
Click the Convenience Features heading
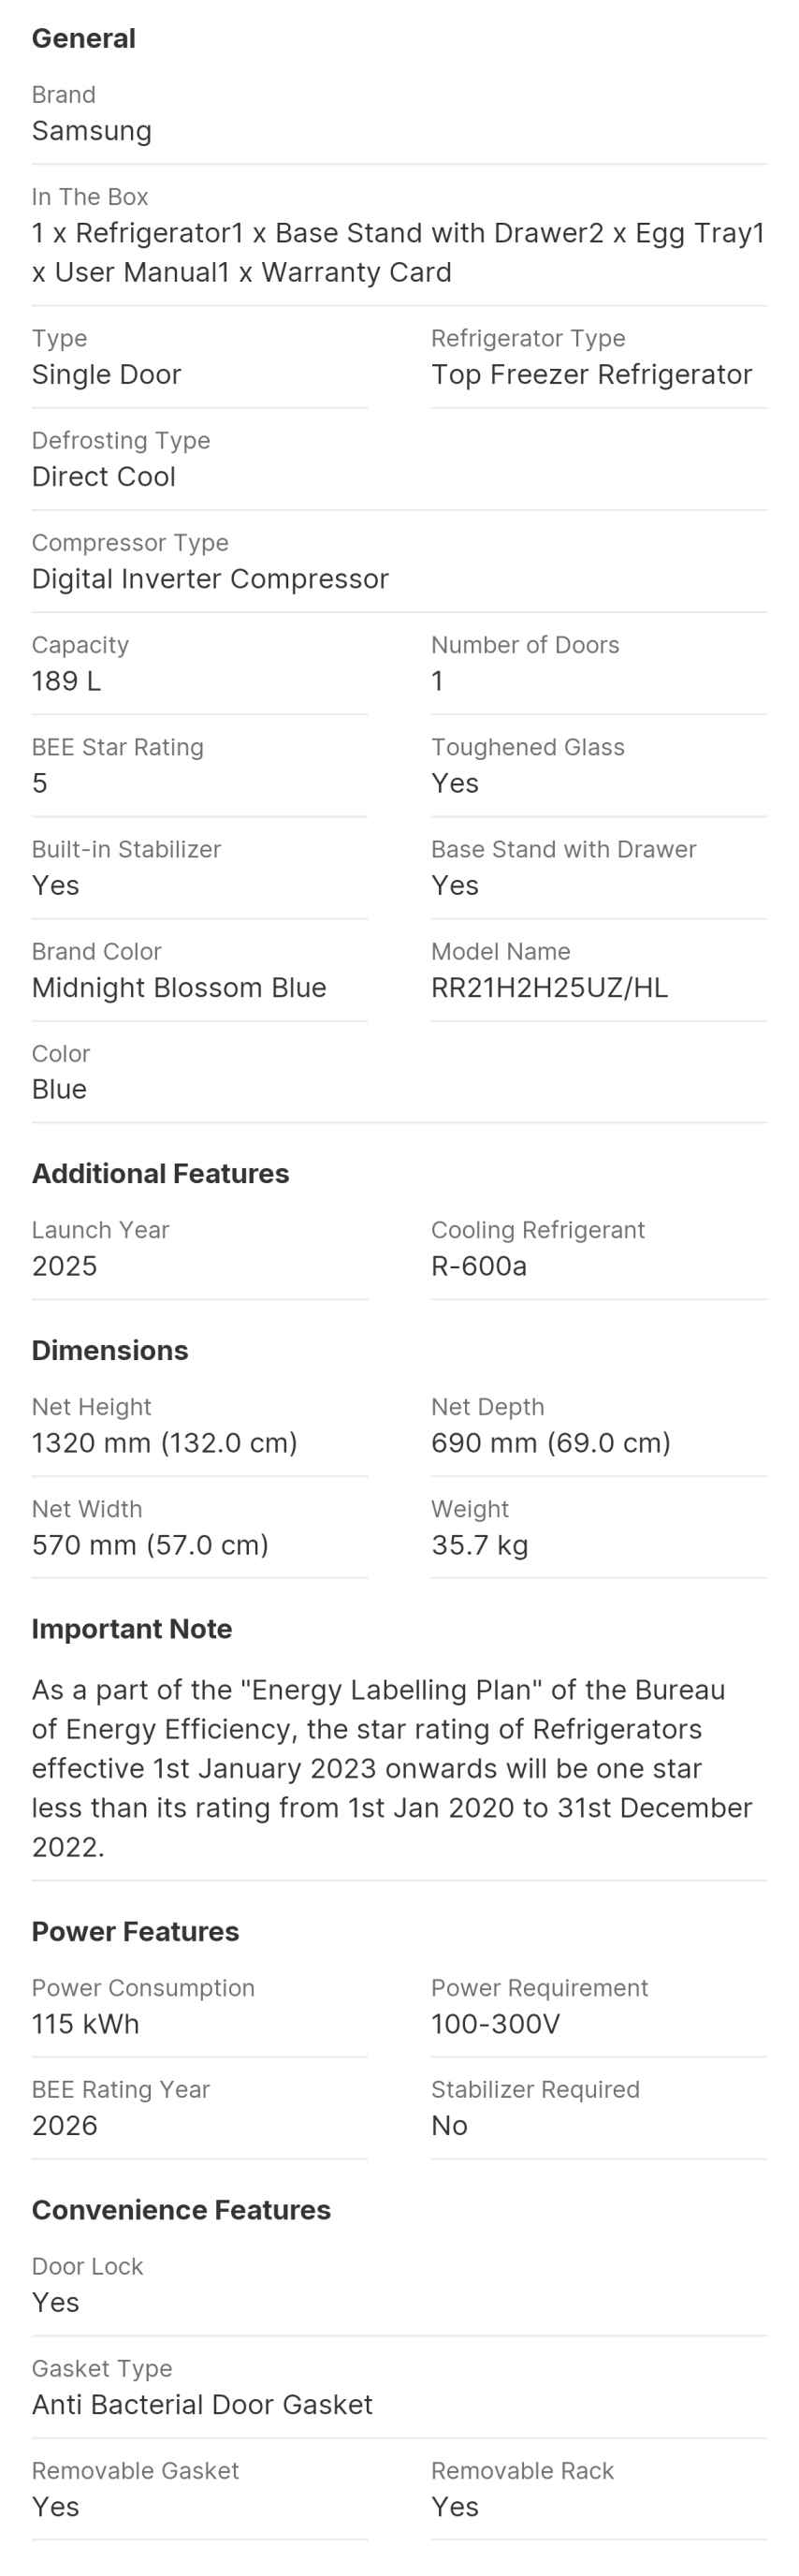click(x=181, y=2210)
